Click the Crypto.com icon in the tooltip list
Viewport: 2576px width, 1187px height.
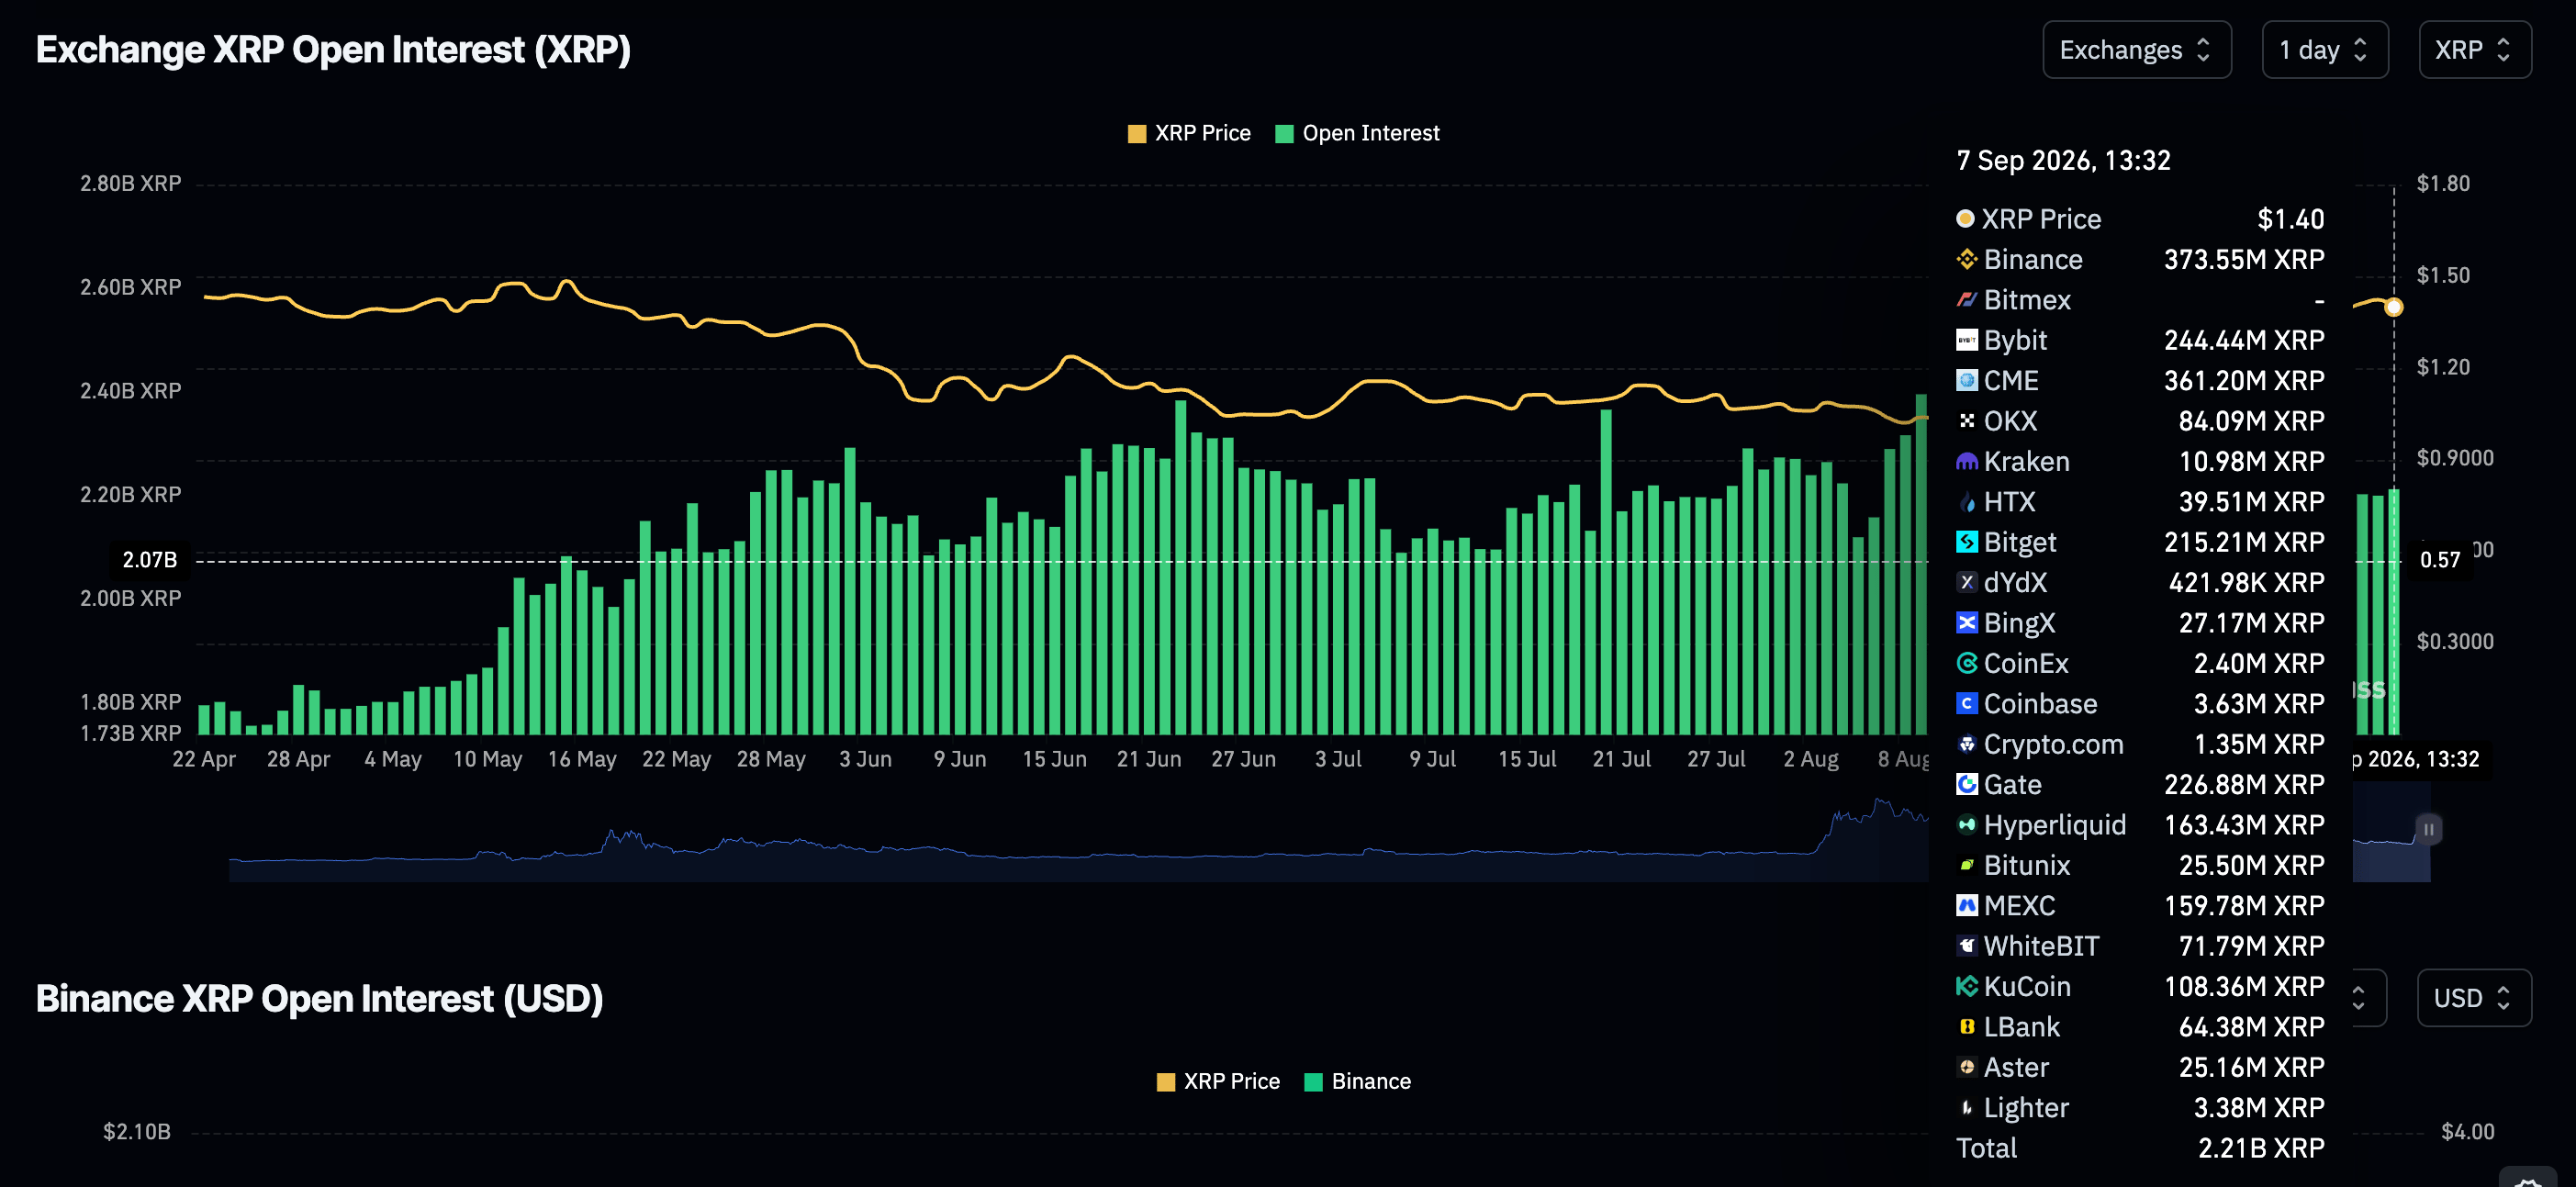pyautogui.click(x=1966, y=744)
